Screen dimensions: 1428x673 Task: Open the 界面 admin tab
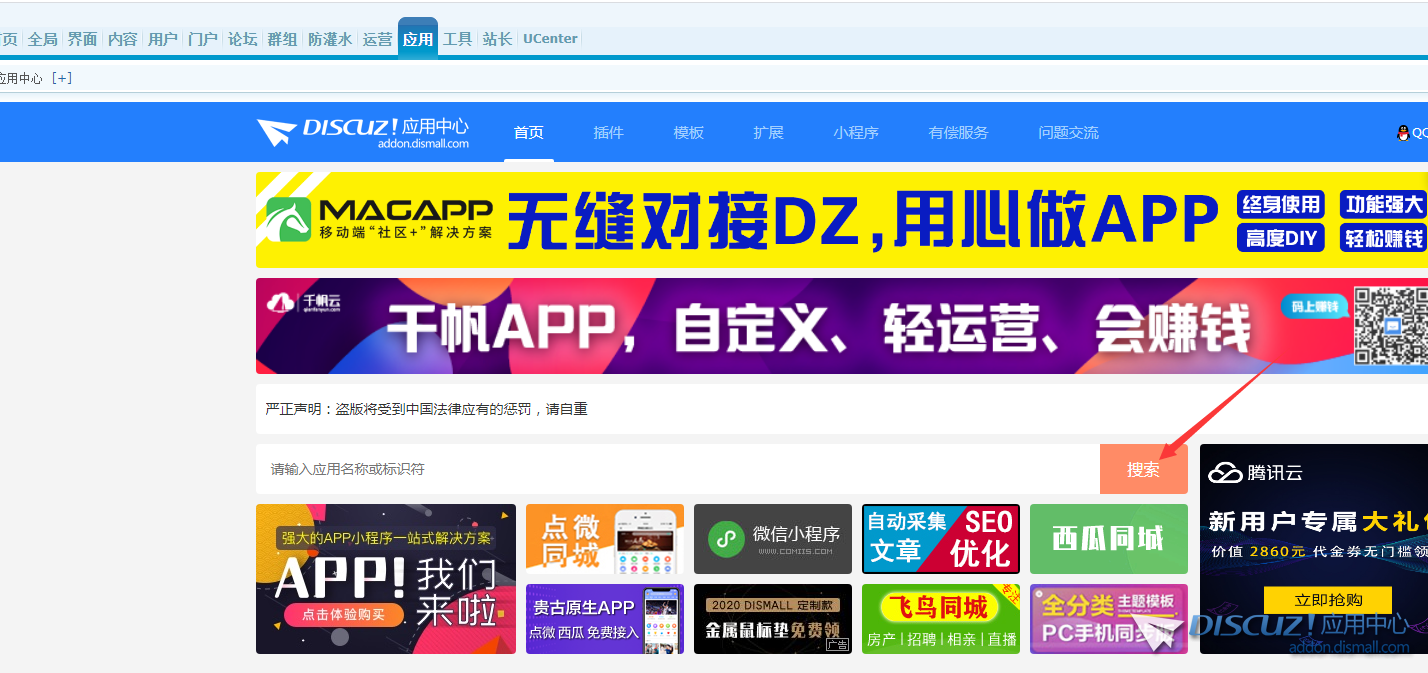pos(83,39)
